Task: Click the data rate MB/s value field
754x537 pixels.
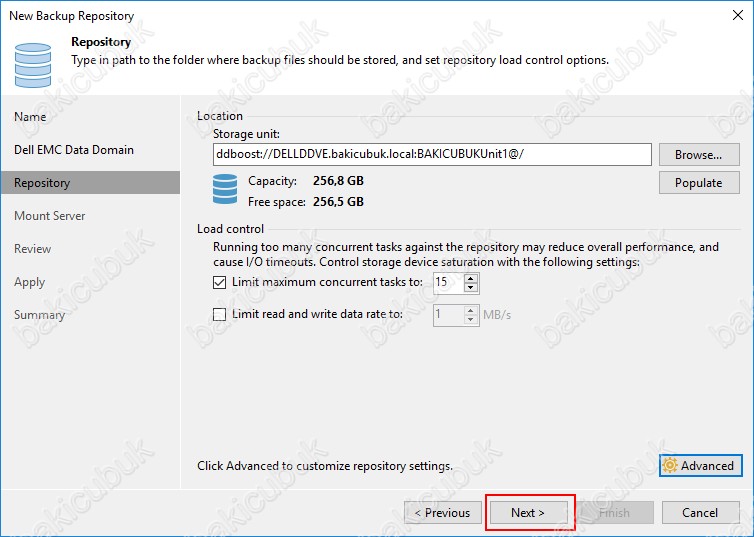Action: [x=449, y=315]
